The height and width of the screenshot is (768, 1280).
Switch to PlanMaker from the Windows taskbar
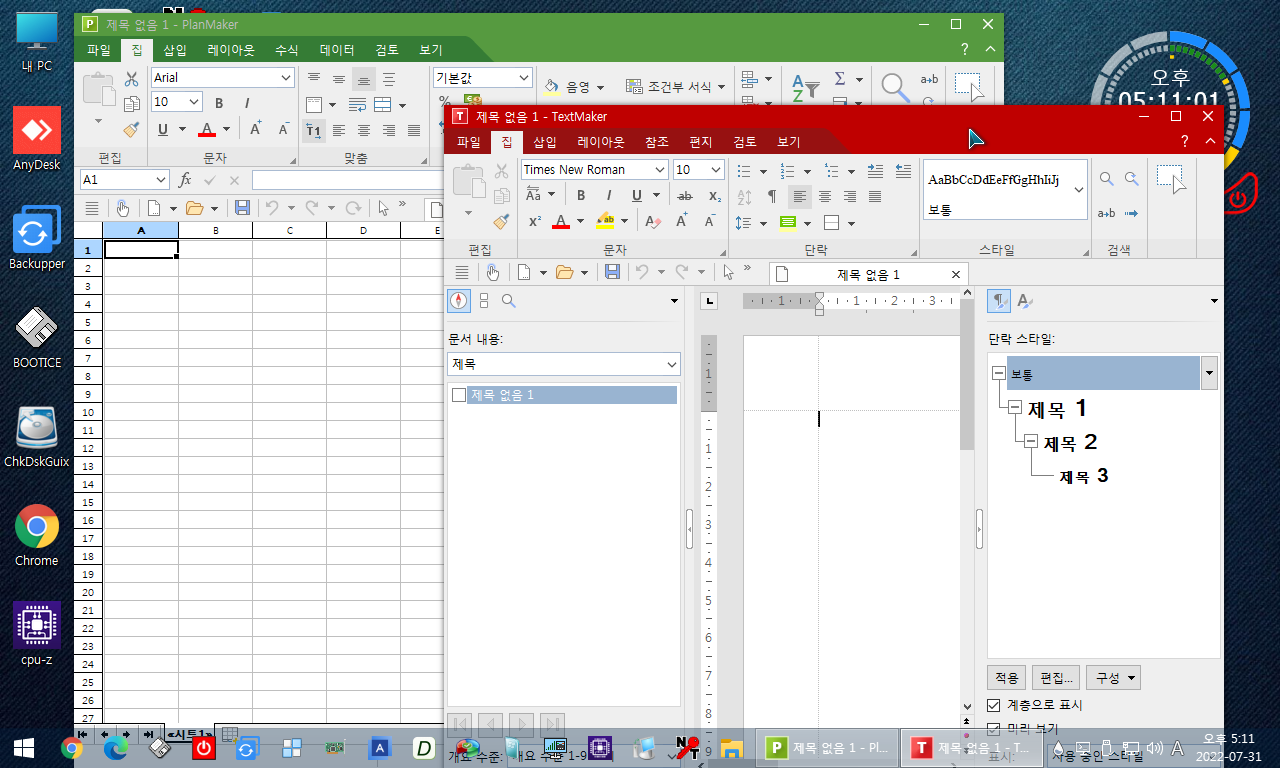(827, 748)
